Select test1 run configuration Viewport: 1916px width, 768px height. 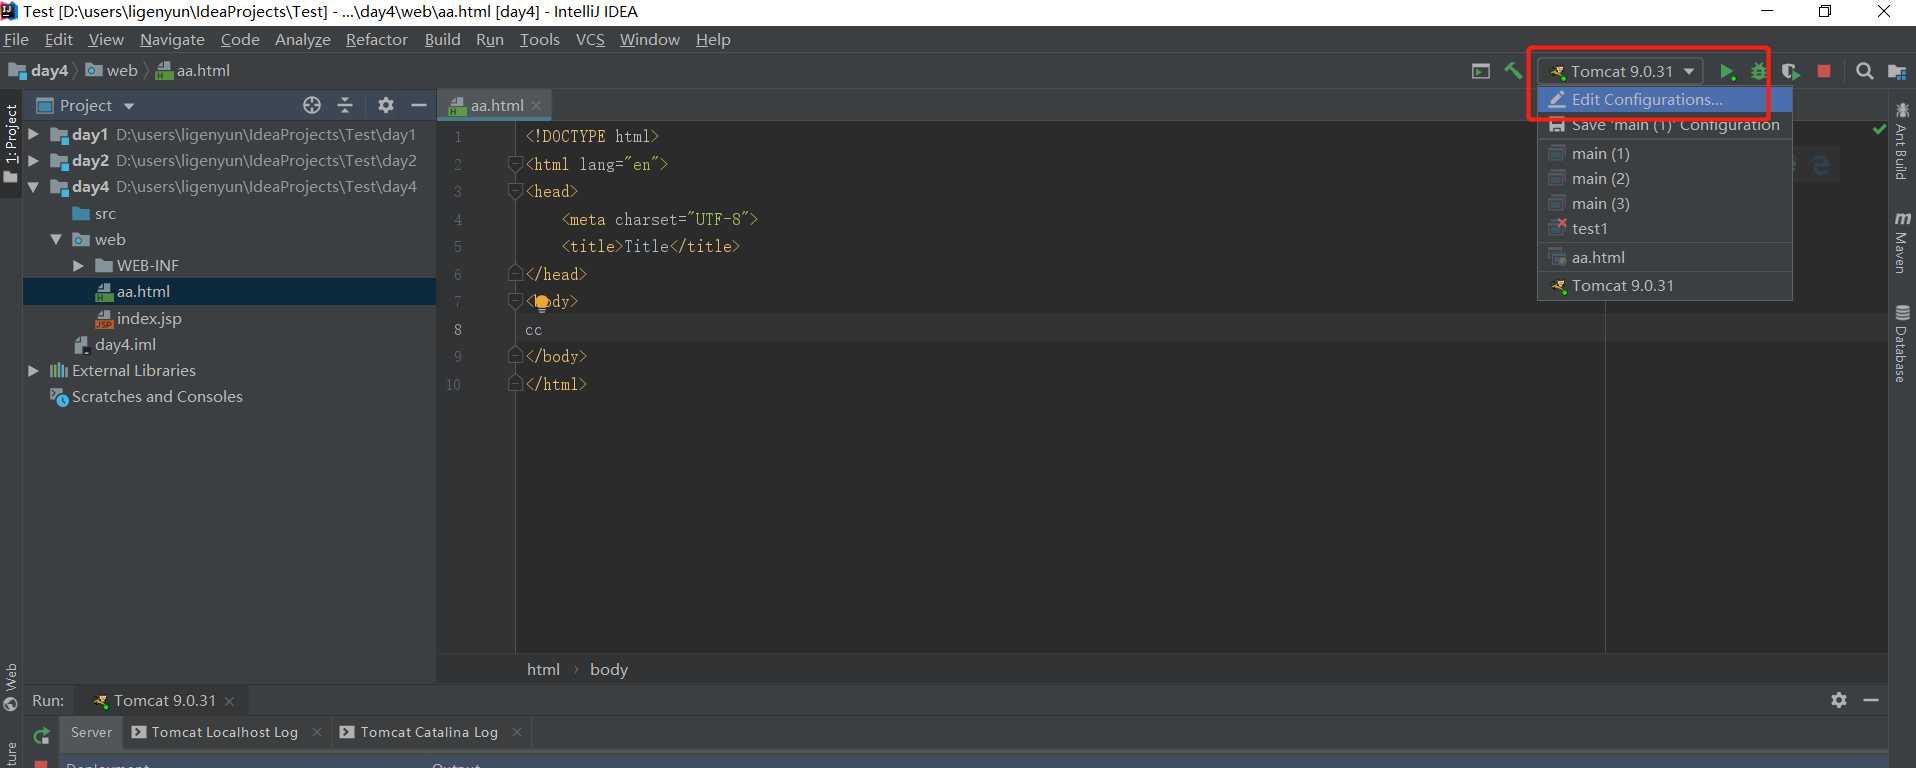pyautogui.click(x=1665, y=228)
